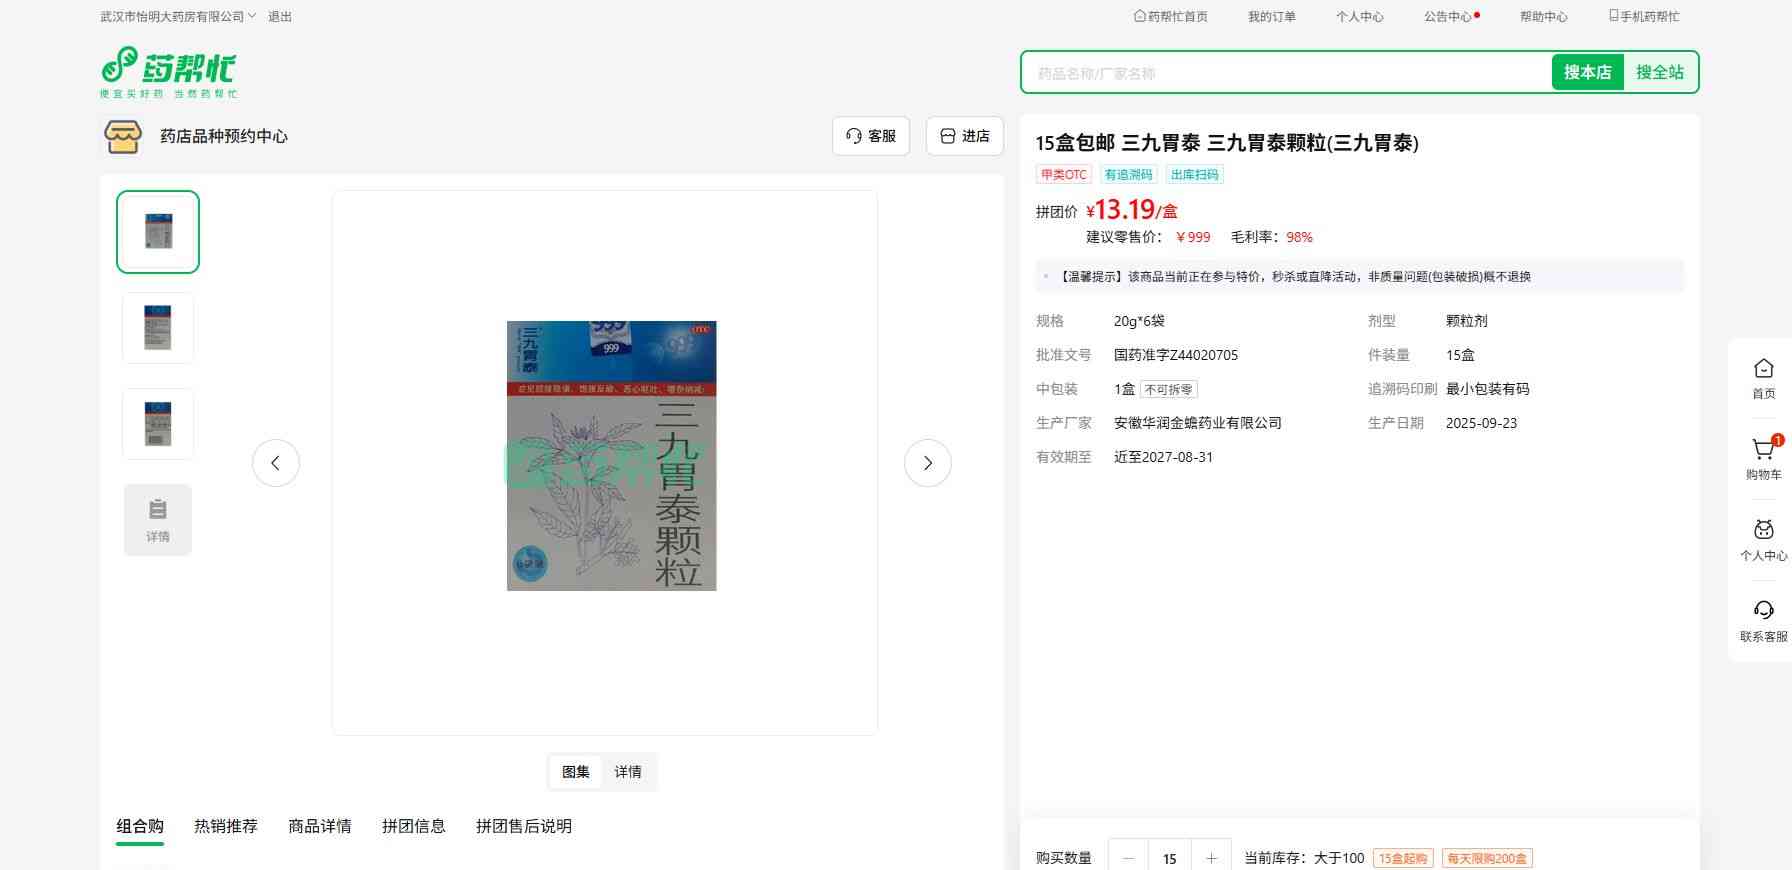Show next product image with right arrow
Viewport: 1792px width, 870px height.
click(927, 463)
